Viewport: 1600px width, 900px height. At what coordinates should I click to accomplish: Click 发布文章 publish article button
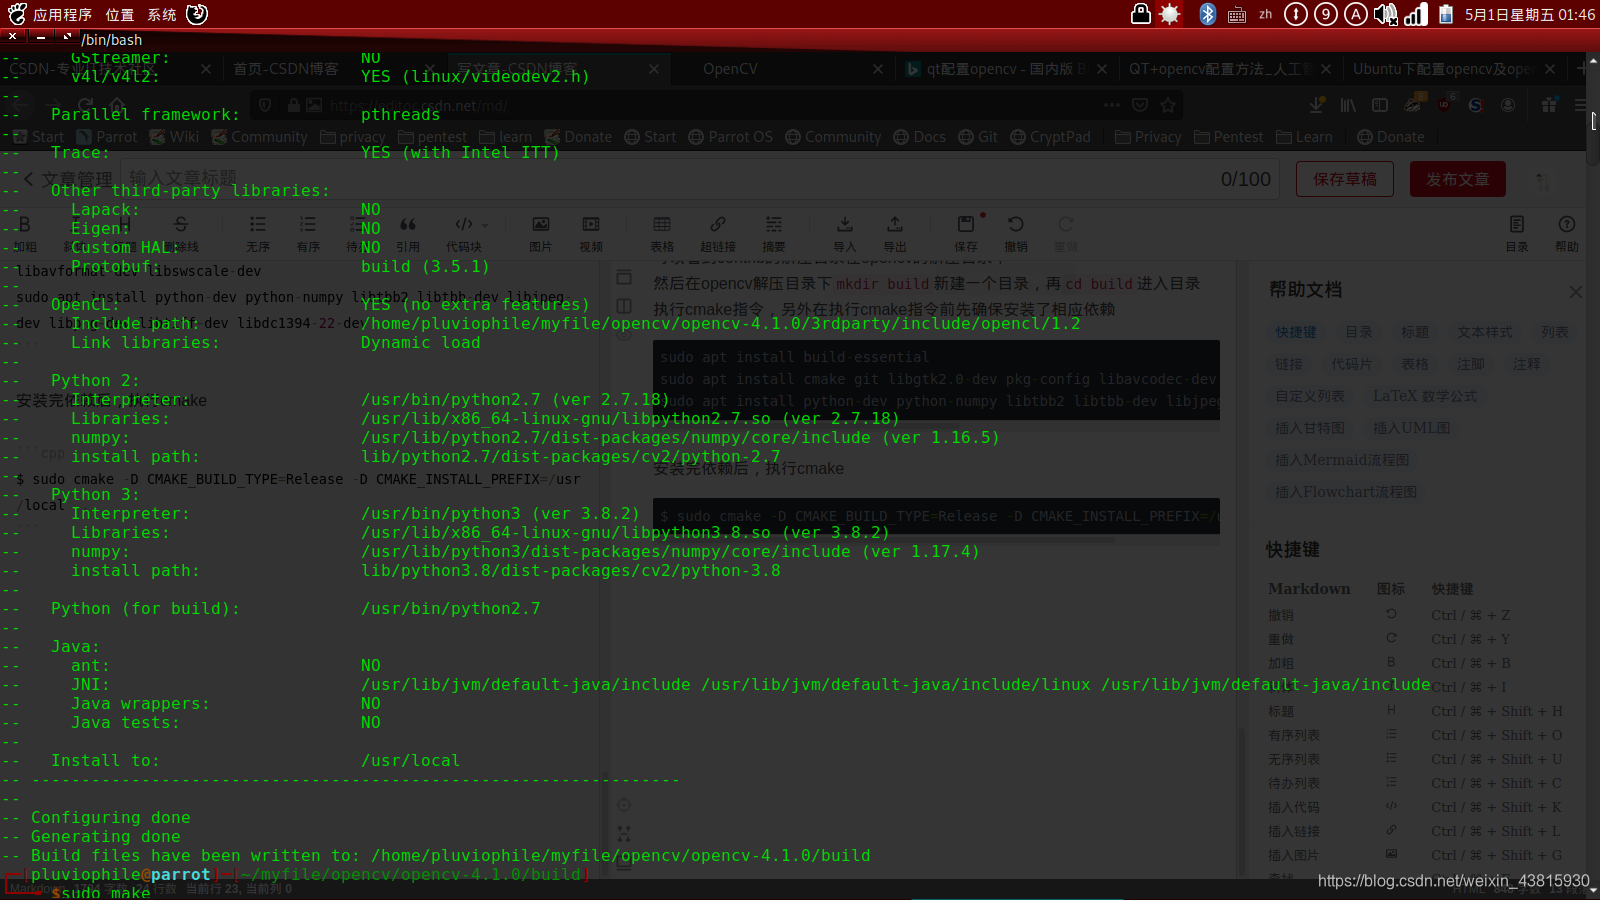1458,179
